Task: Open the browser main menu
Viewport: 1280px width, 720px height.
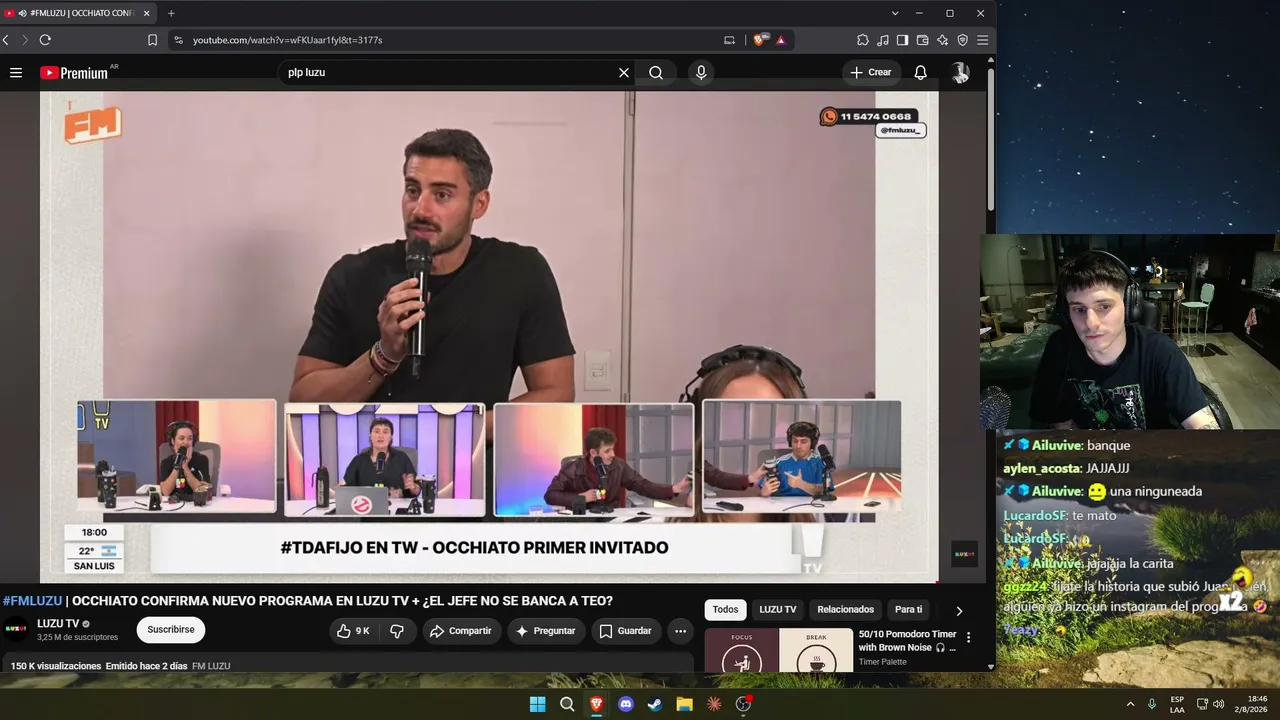Action: pos(983,40)
